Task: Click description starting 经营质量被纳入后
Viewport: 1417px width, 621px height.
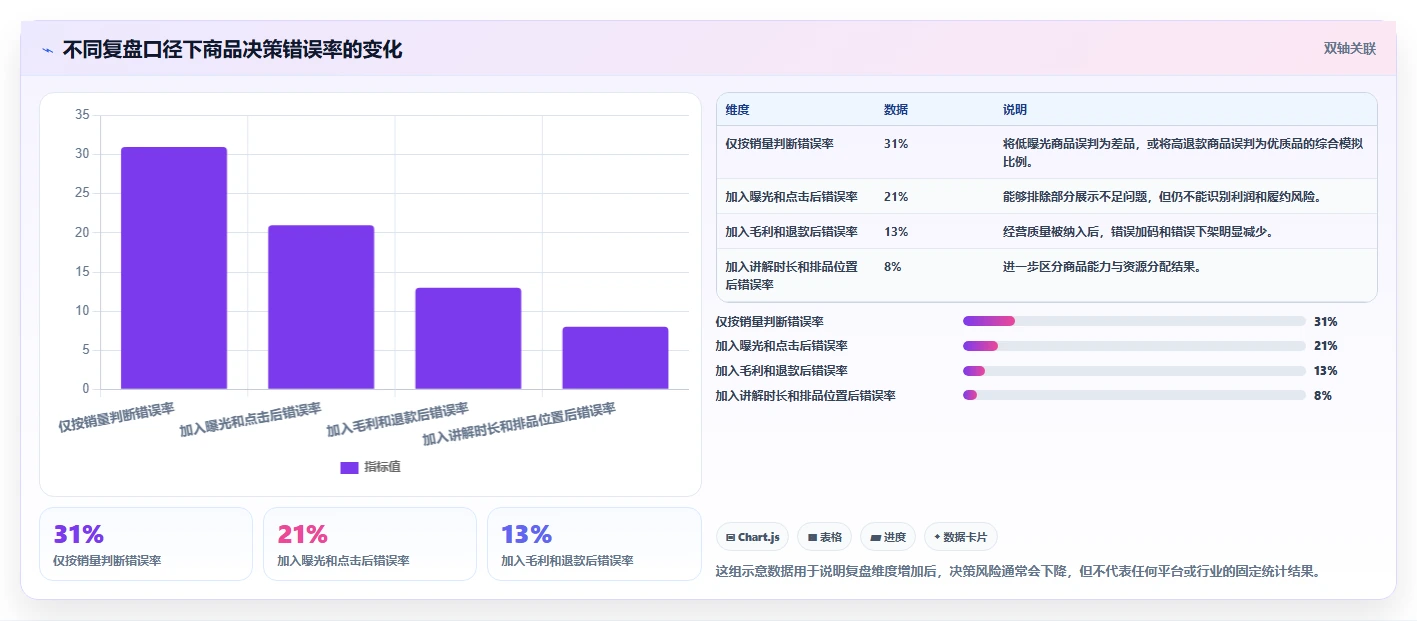Action: pyautogui.click(x=1137, y=232)
